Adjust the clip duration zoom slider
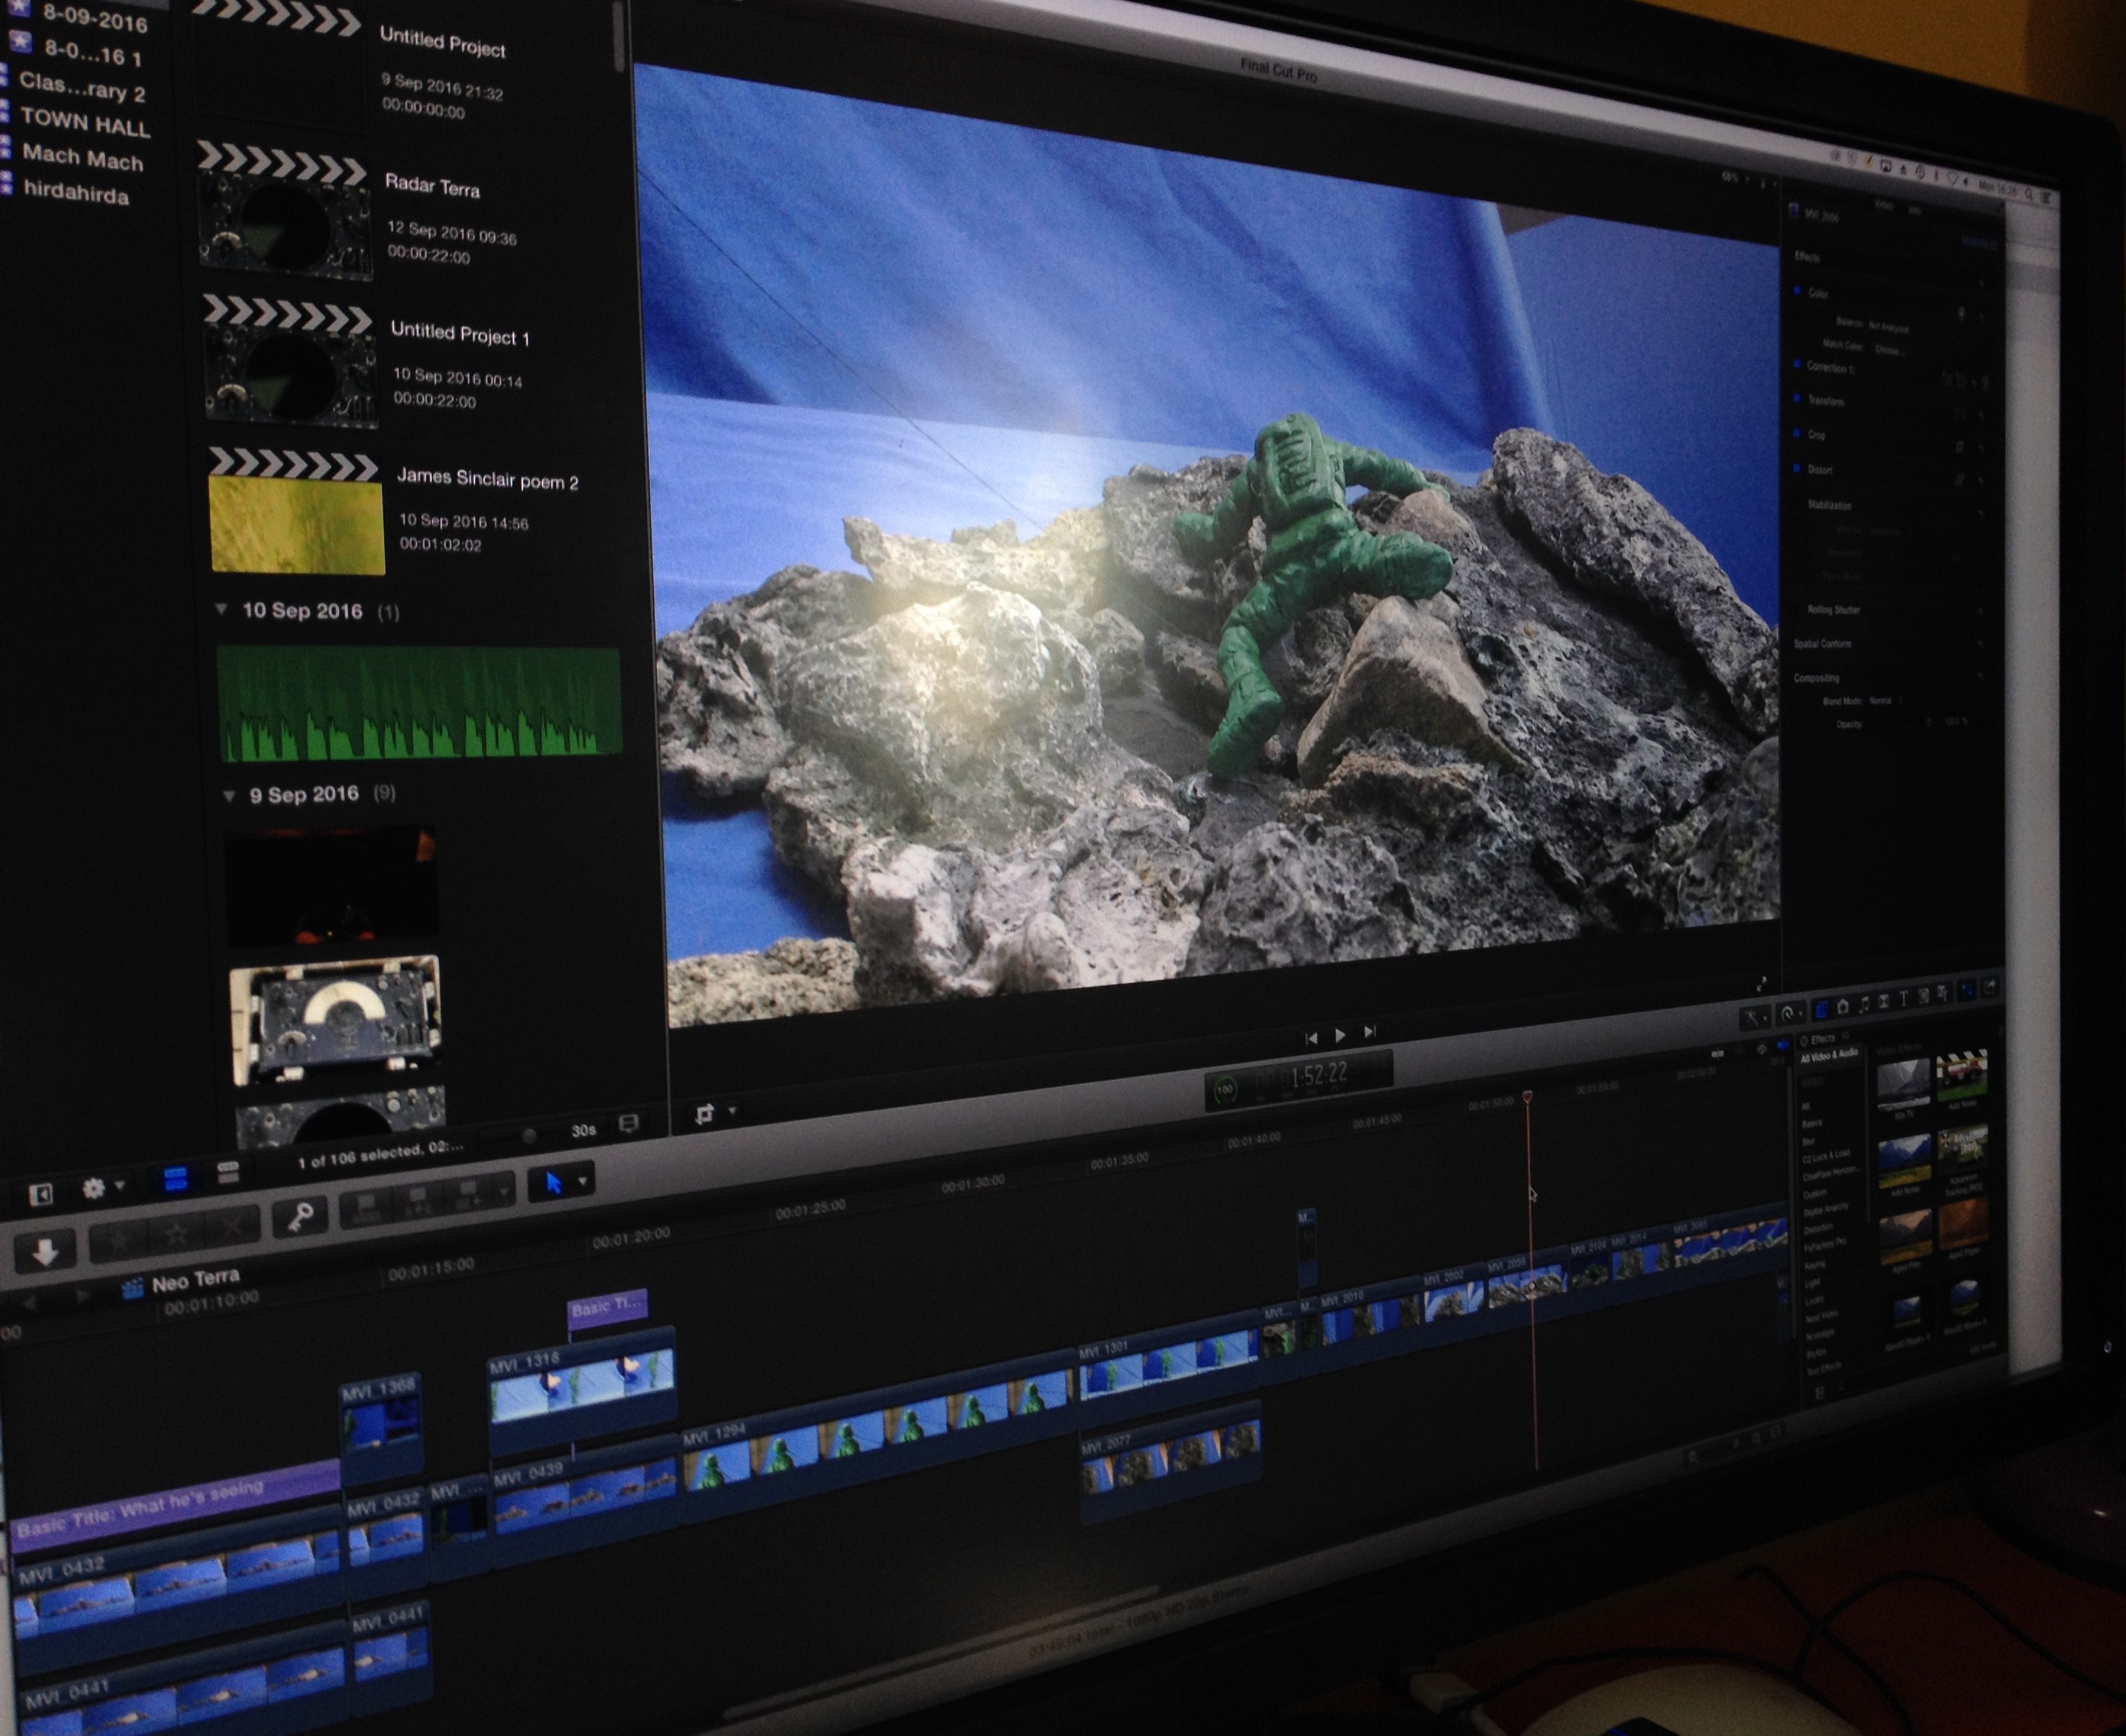 pos(530,1135)
